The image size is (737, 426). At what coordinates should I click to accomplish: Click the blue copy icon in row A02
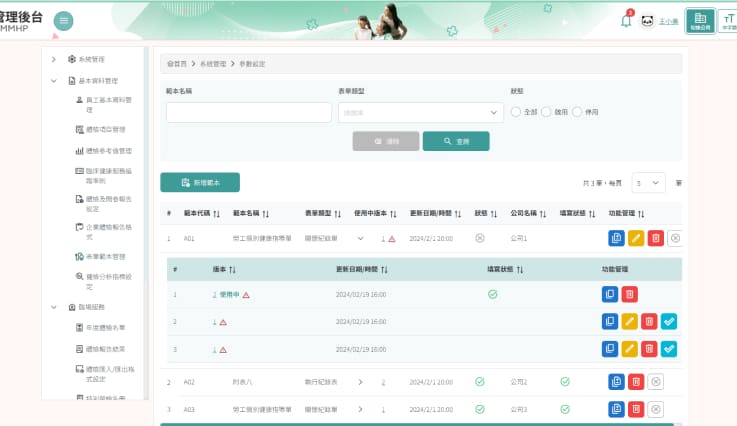pos(616,381)
